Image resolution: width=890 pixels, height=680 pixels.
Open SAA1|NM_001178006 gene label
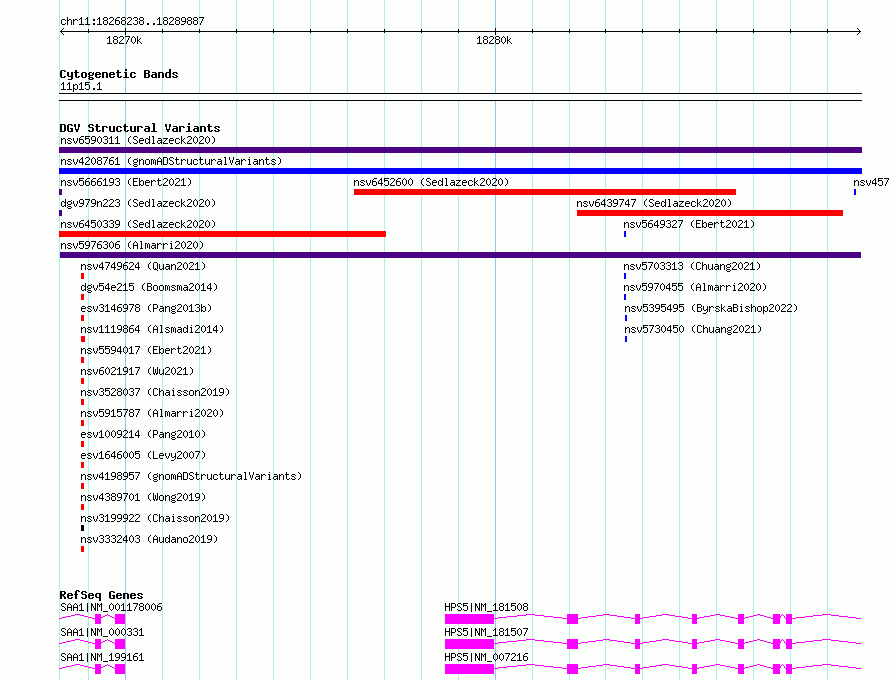click(x=111, y=607)
